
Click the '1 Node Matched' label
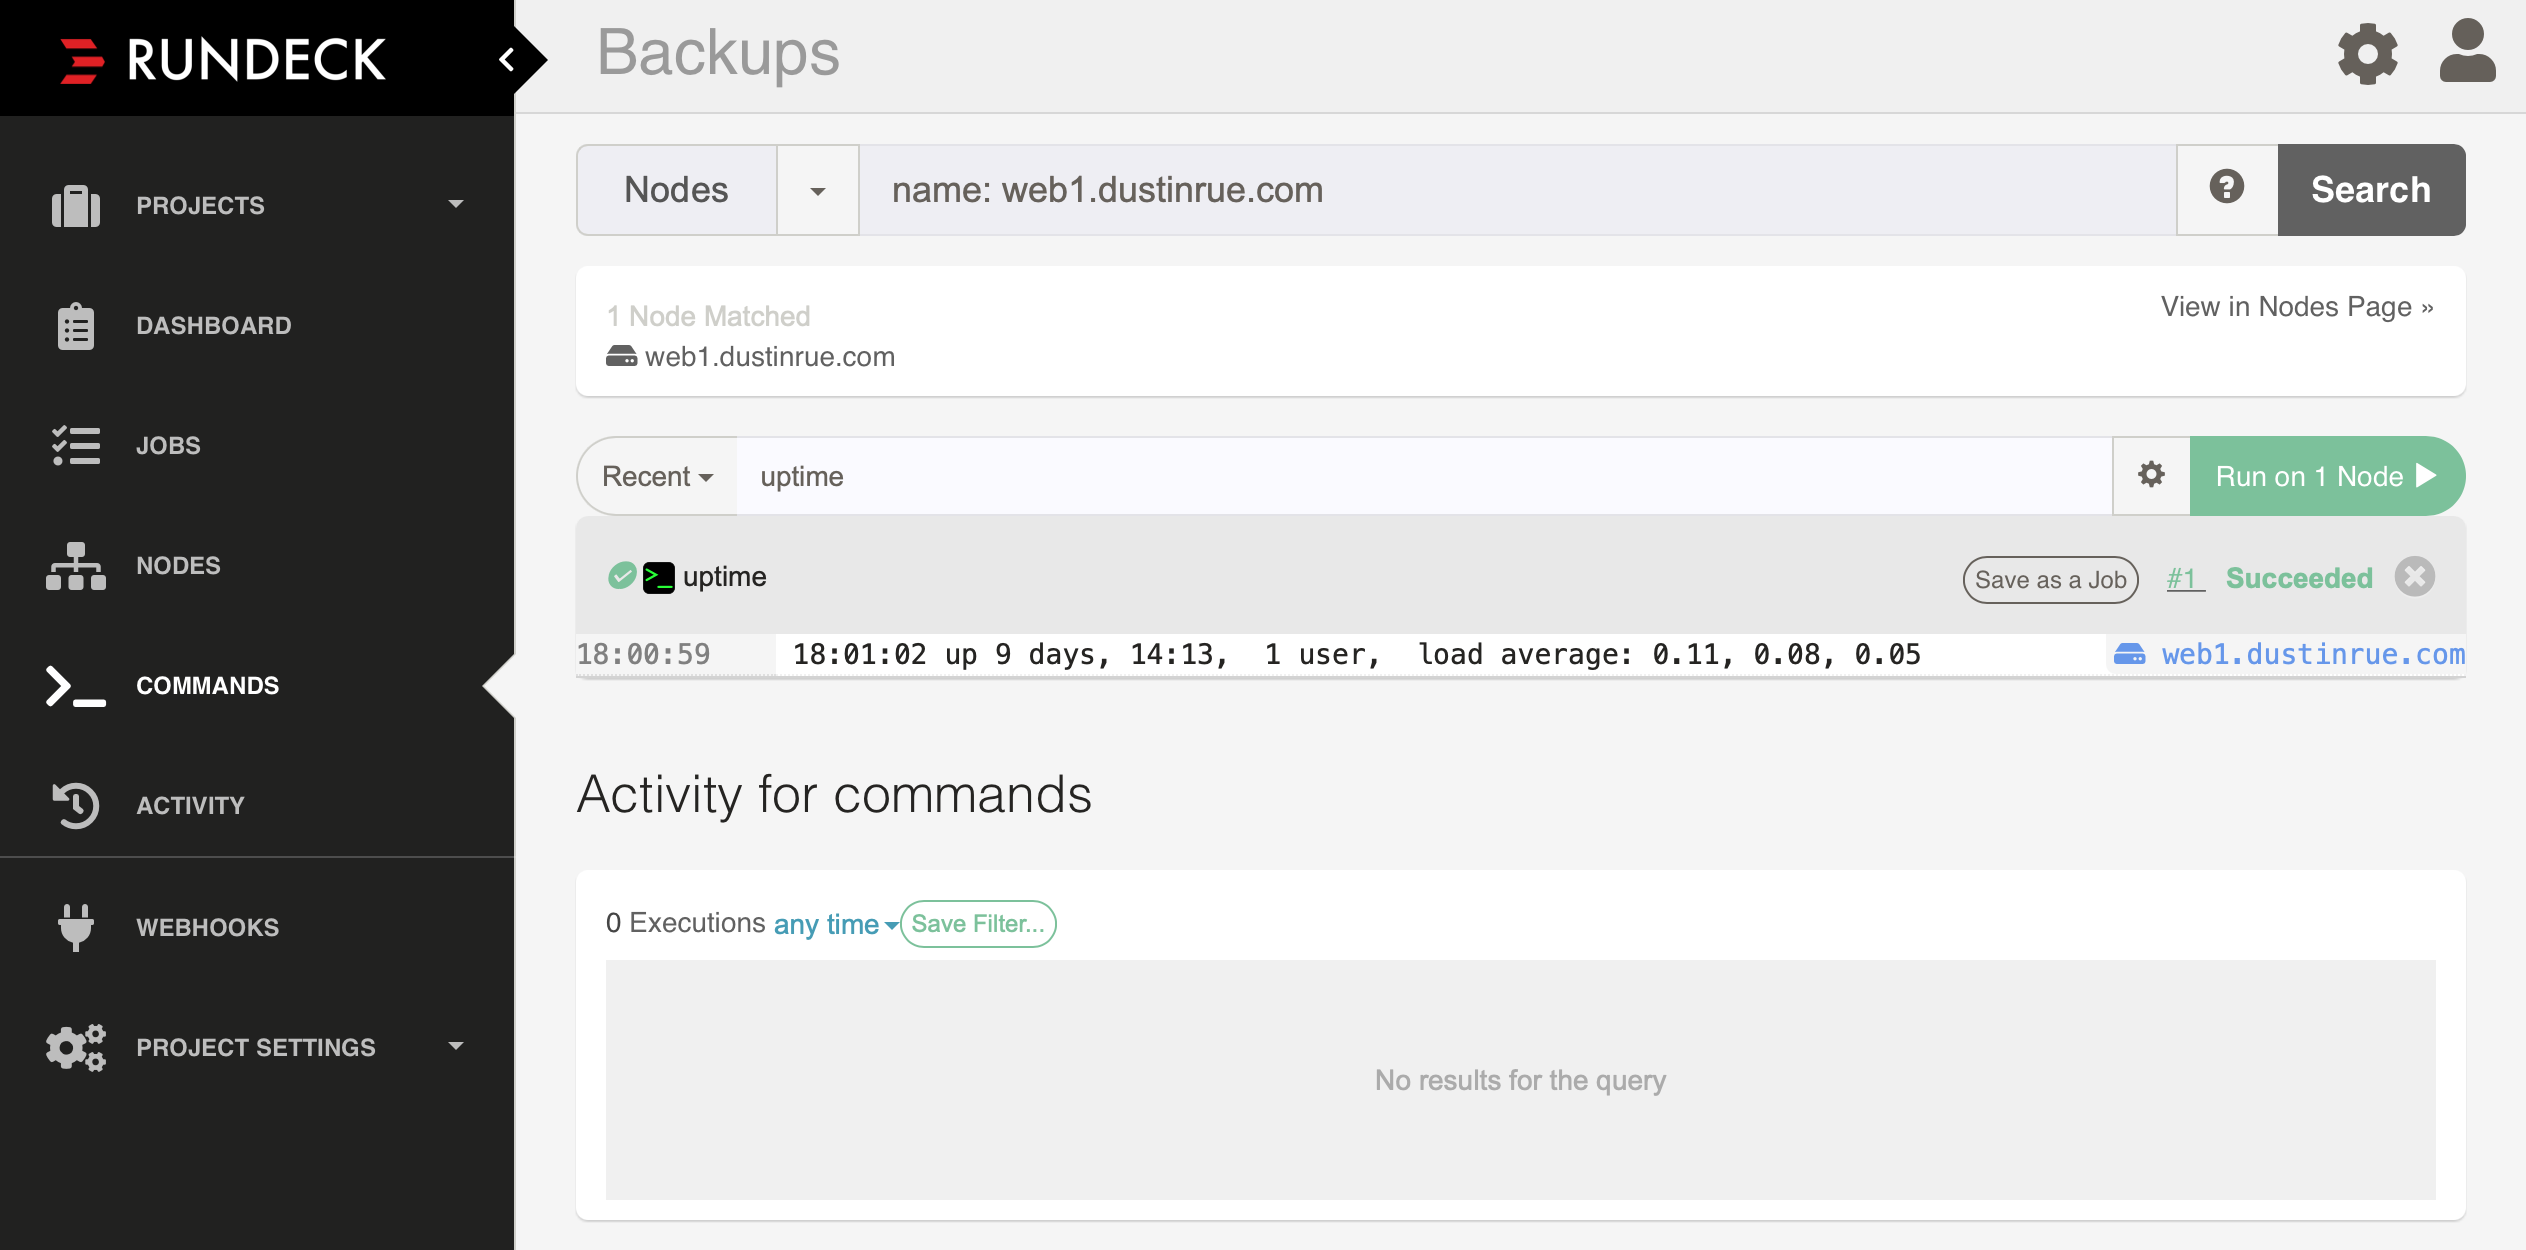tap(709, 316)
